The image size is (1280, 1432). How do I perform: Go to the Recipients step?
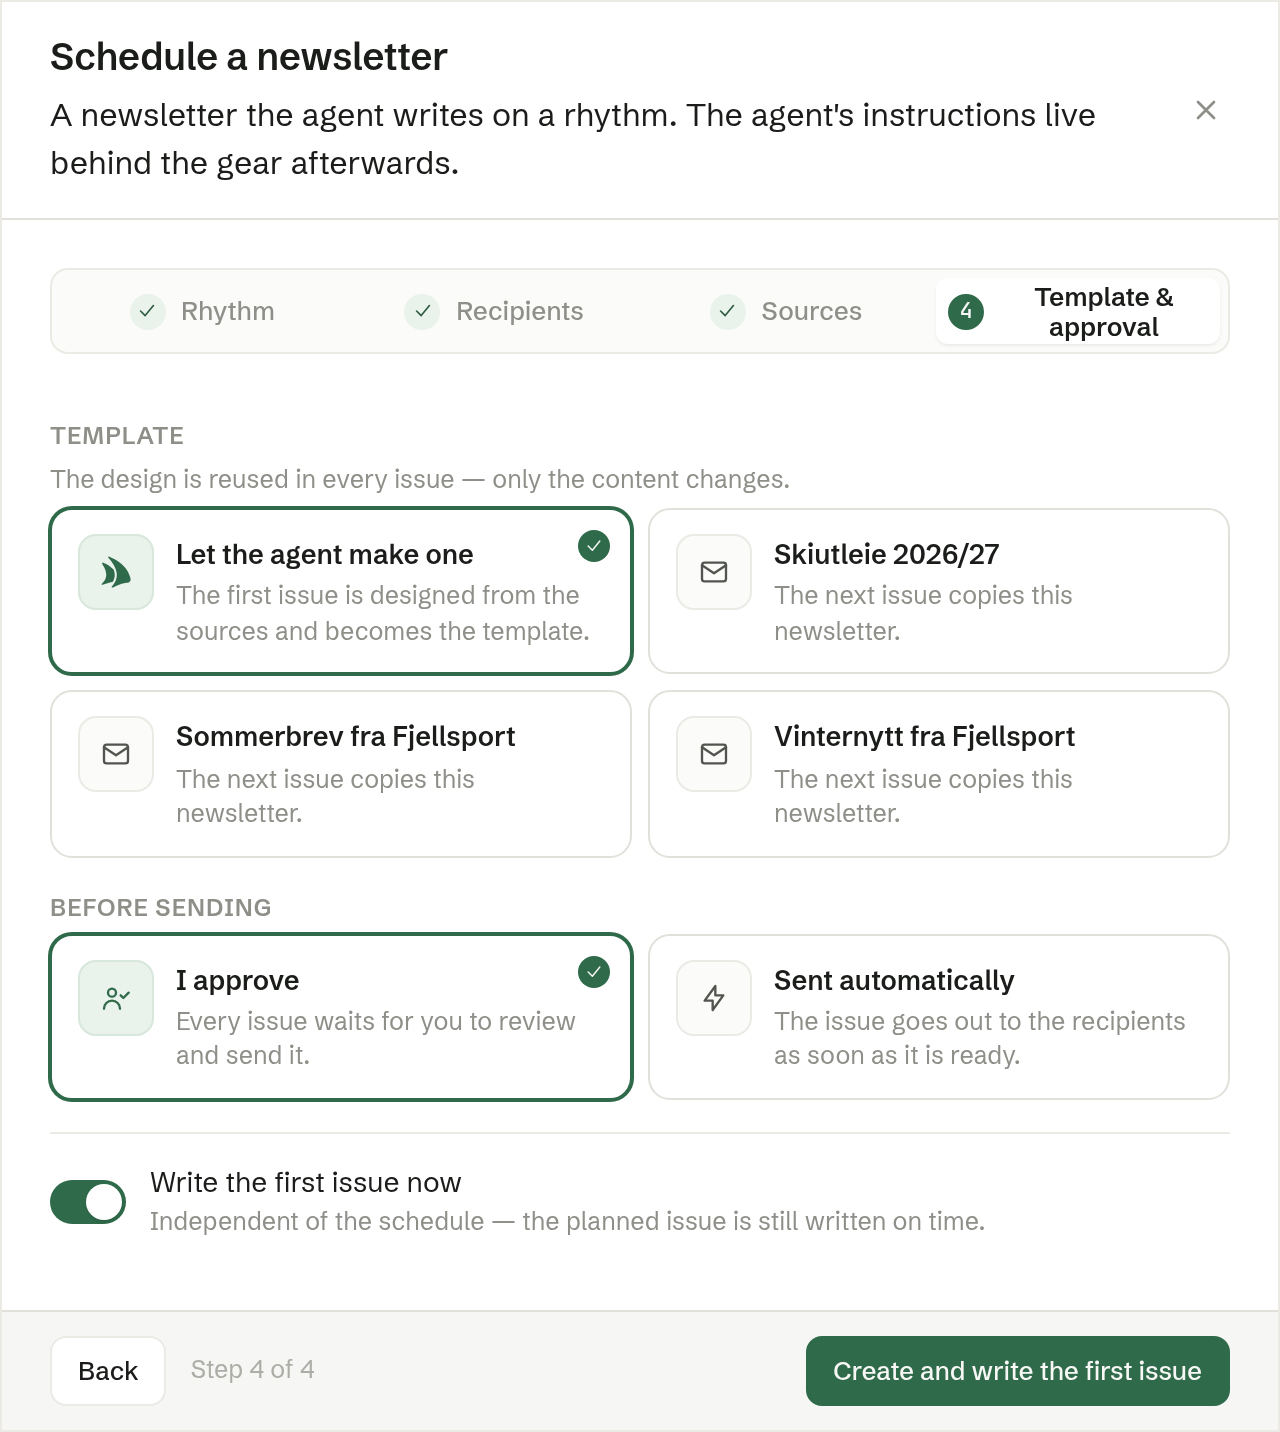point(494,311)
